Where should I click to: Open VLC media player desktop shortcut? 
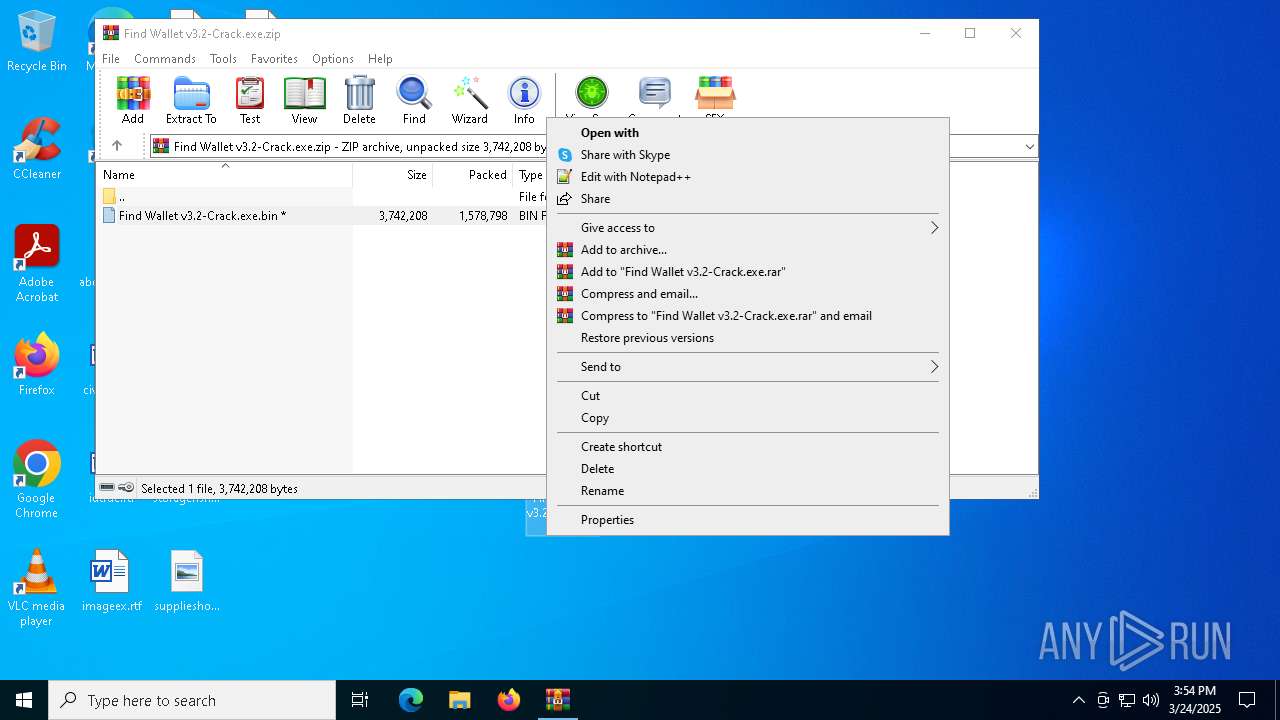(37, 588)
